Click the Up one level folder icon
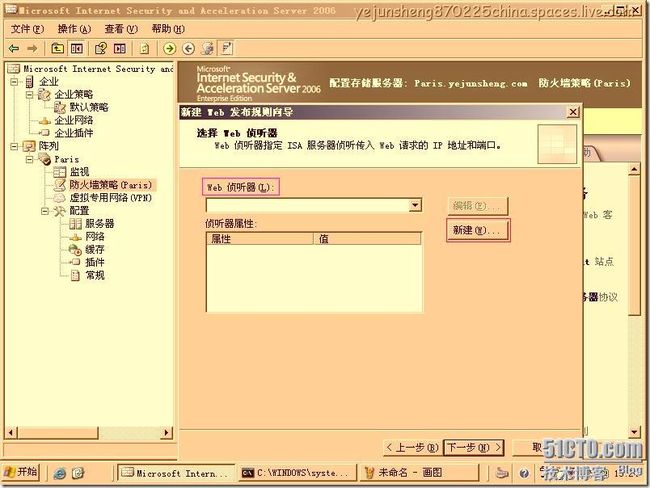 click(x=58, y=49)
